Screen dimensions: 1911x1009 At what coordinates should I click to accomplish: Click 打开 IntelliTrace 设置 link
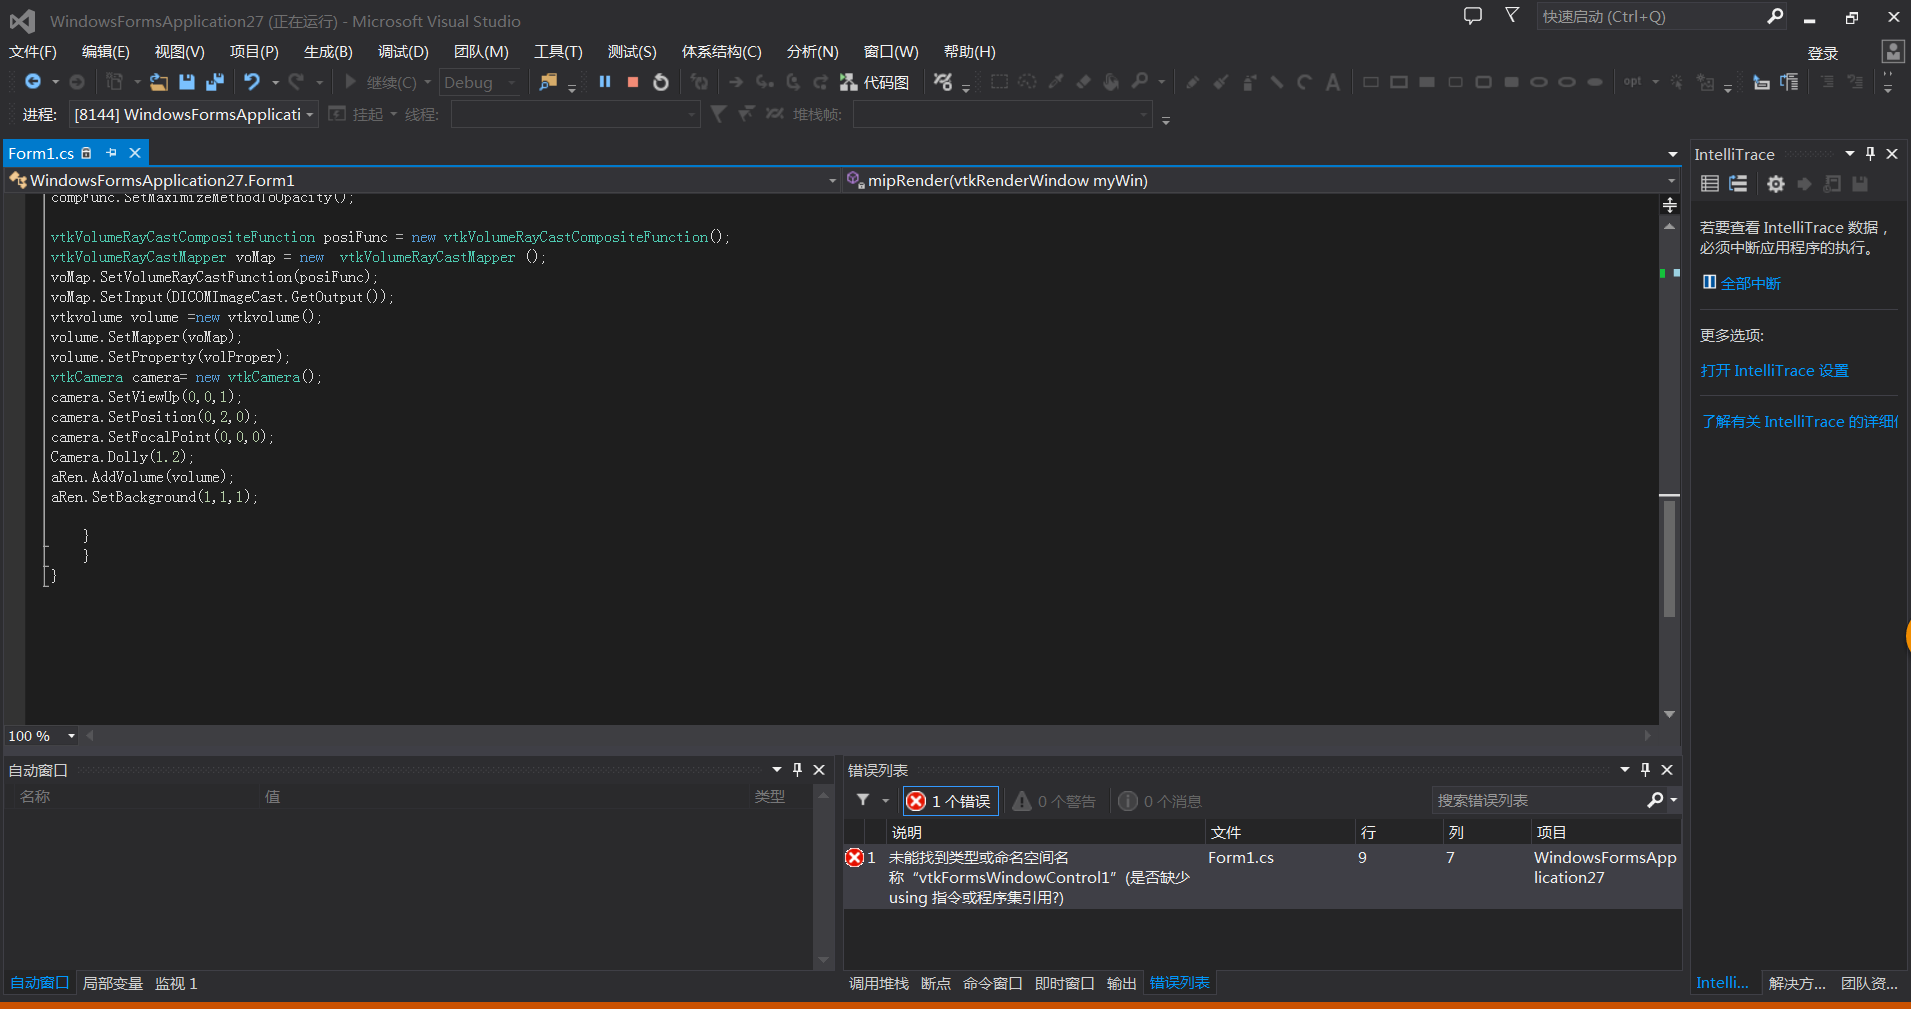pos(1774,370)
